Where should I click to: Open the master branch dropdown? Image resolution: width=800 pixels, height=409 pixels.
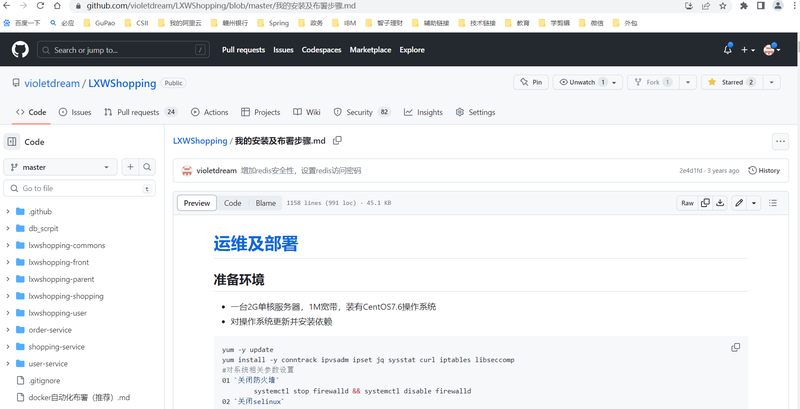[x=62, y=167]
